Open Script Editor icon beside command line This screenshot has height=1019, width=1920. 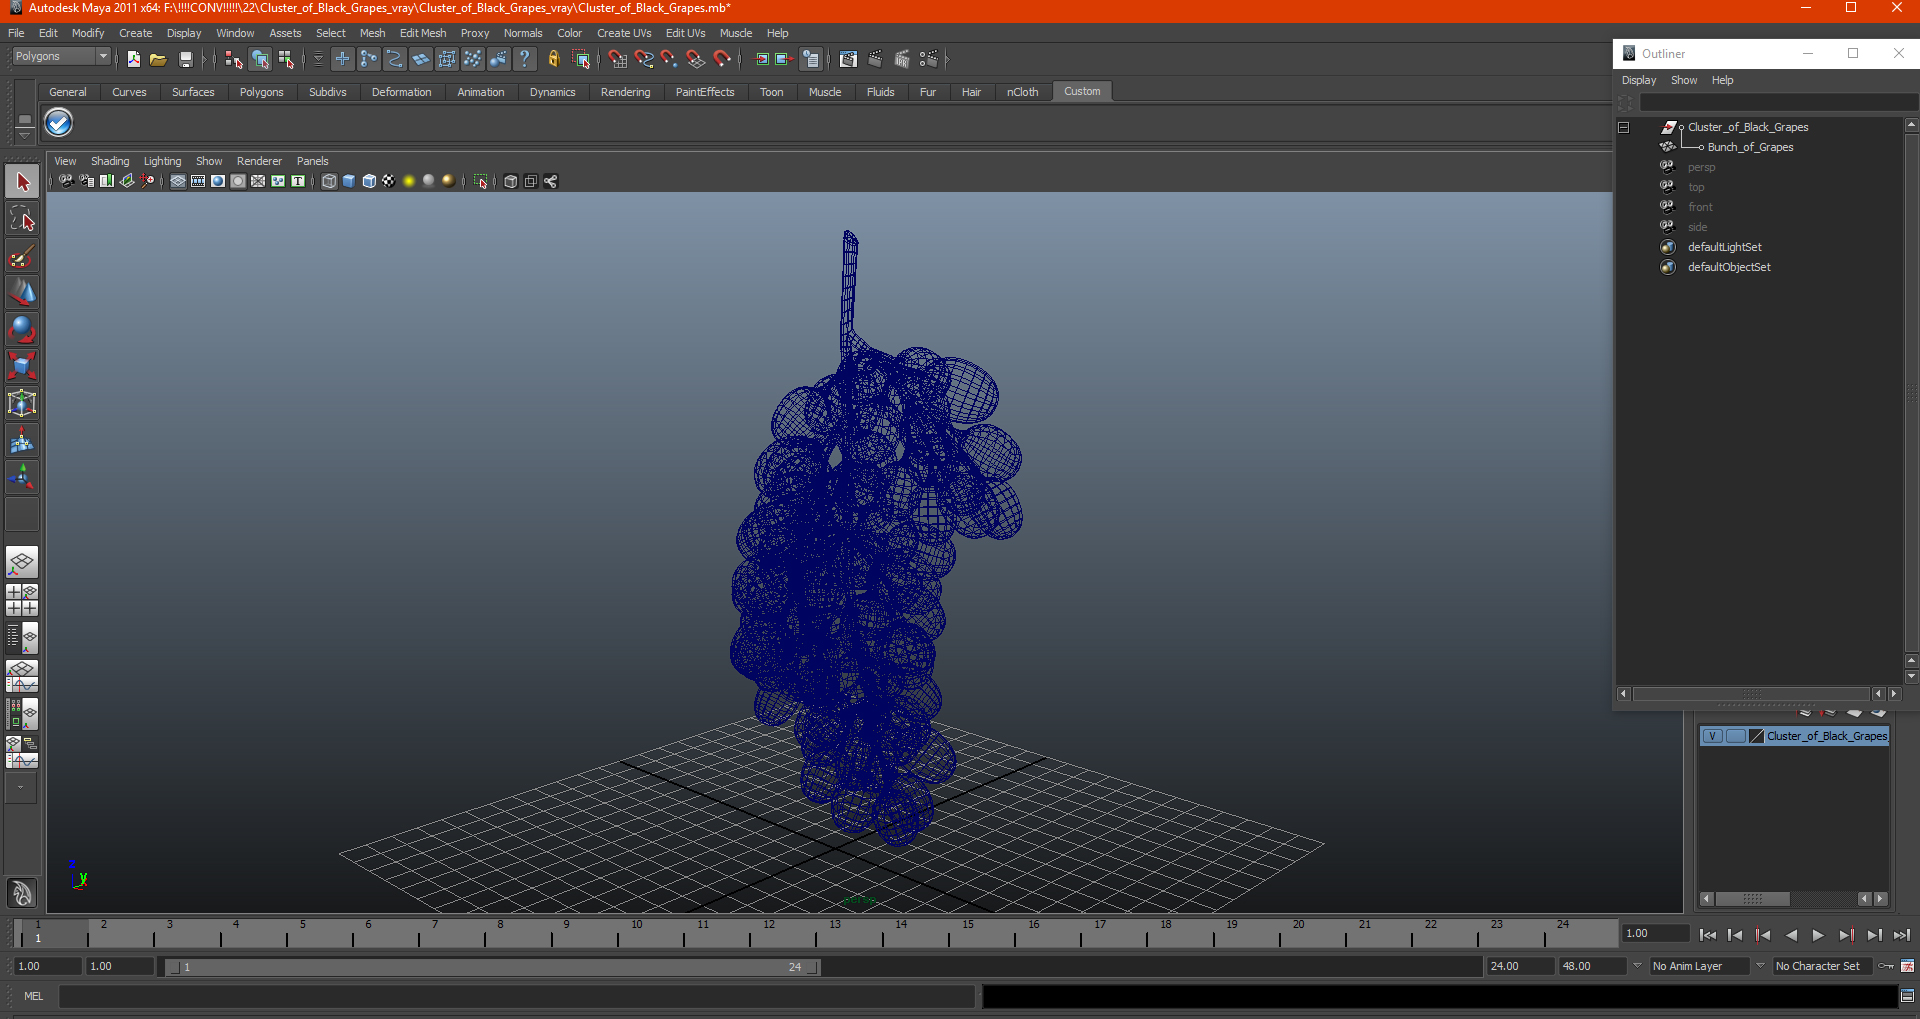pos(1907,996)
